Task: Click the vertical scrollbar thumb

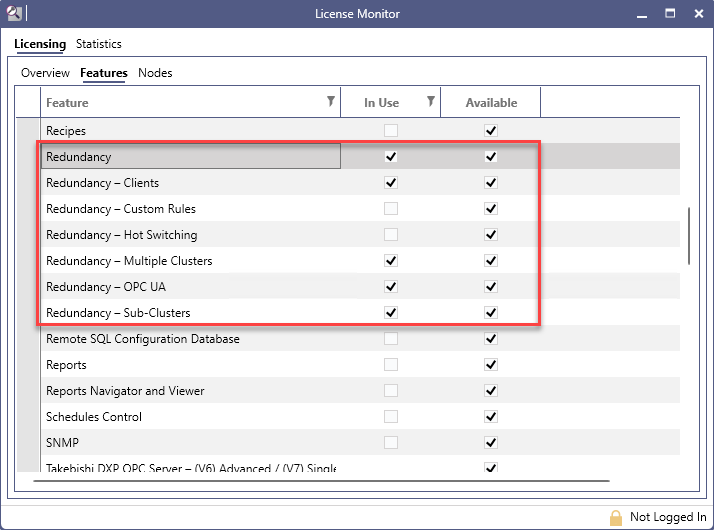Action: pos(688,236)
